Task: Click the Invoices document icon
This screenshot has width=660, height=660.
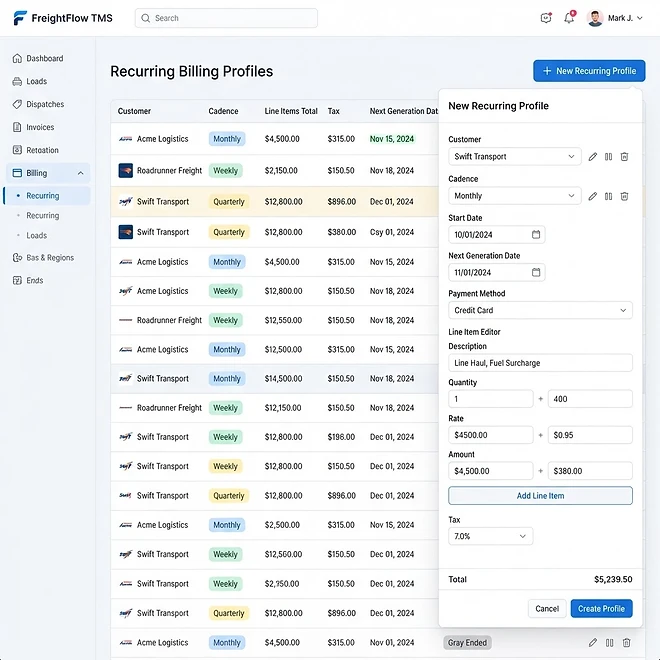Action: click(17, 127)
